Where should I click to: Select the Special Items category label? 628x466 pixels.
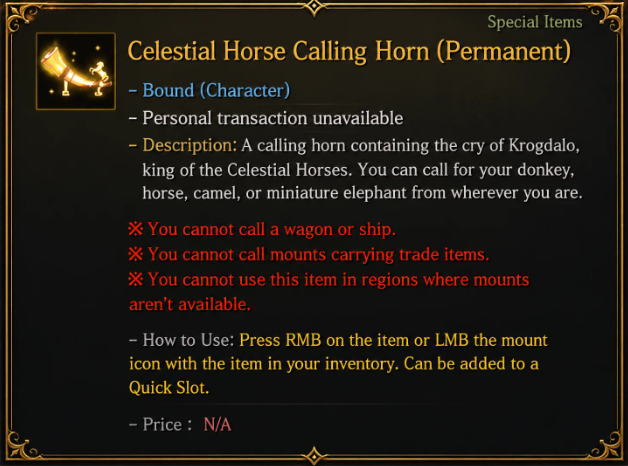(x=535, y=22)
